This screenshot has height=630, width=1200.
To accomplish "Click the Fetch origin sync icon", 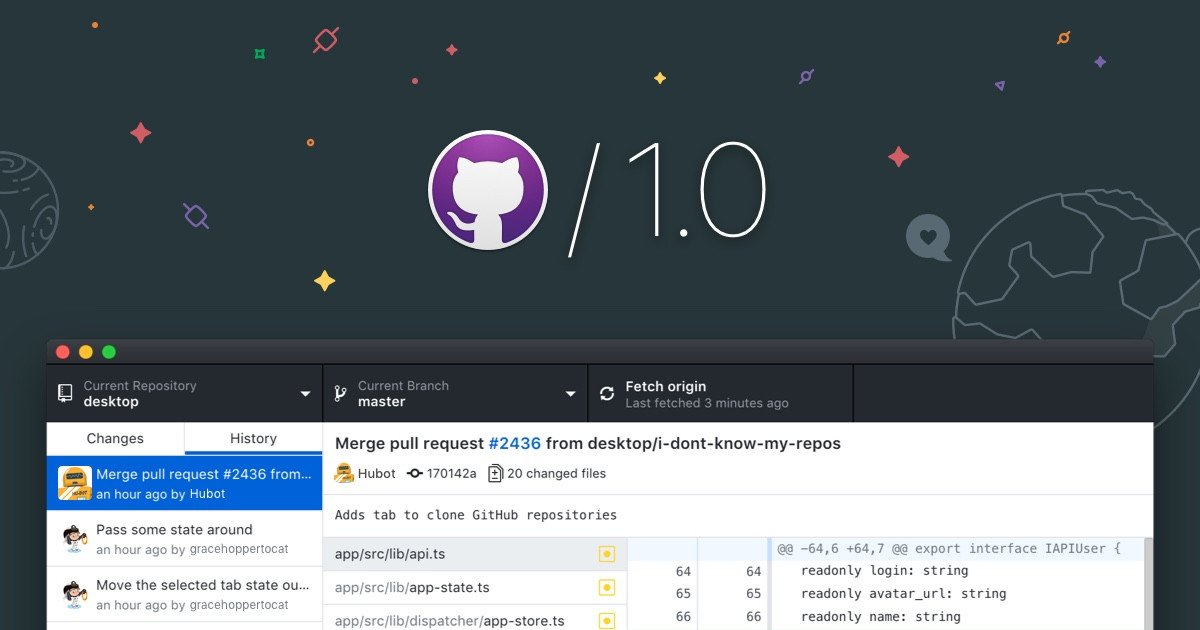I will [607, 393].
